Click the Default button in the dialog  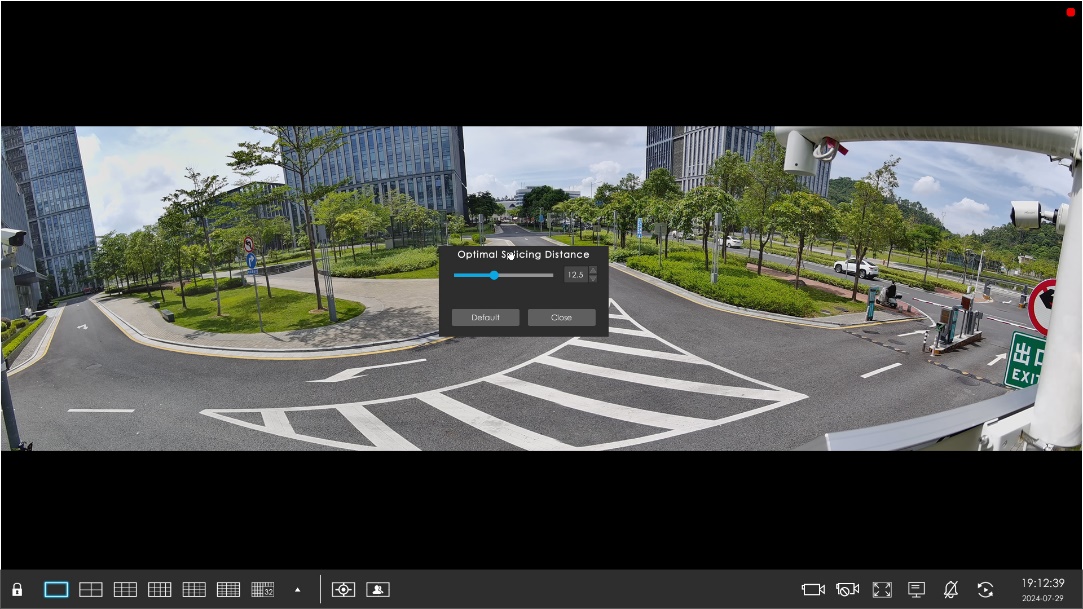click(x=486, y=318)
